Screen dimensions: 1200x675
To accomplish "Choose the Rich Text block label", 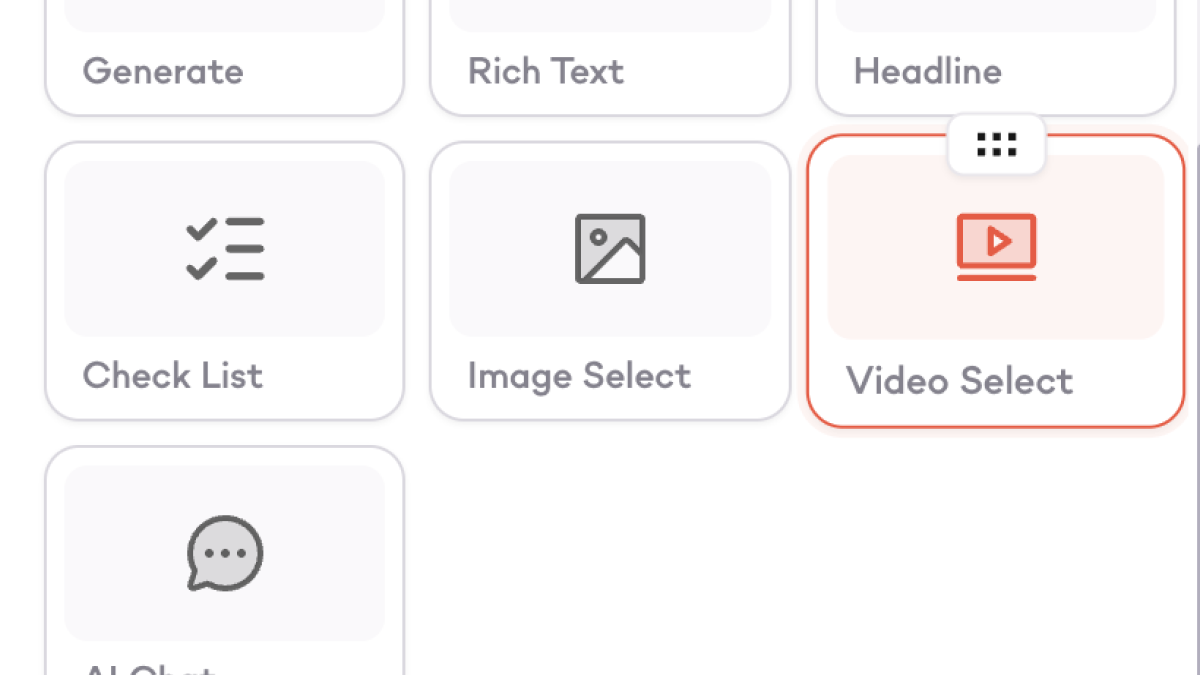I will [x=546, y=71].
